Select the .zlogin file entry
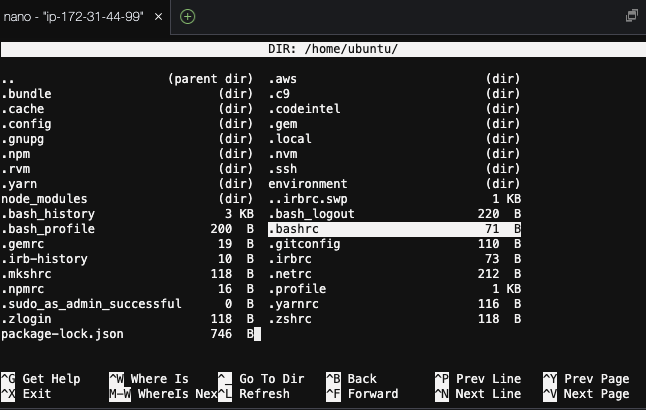 coord(127,319)
